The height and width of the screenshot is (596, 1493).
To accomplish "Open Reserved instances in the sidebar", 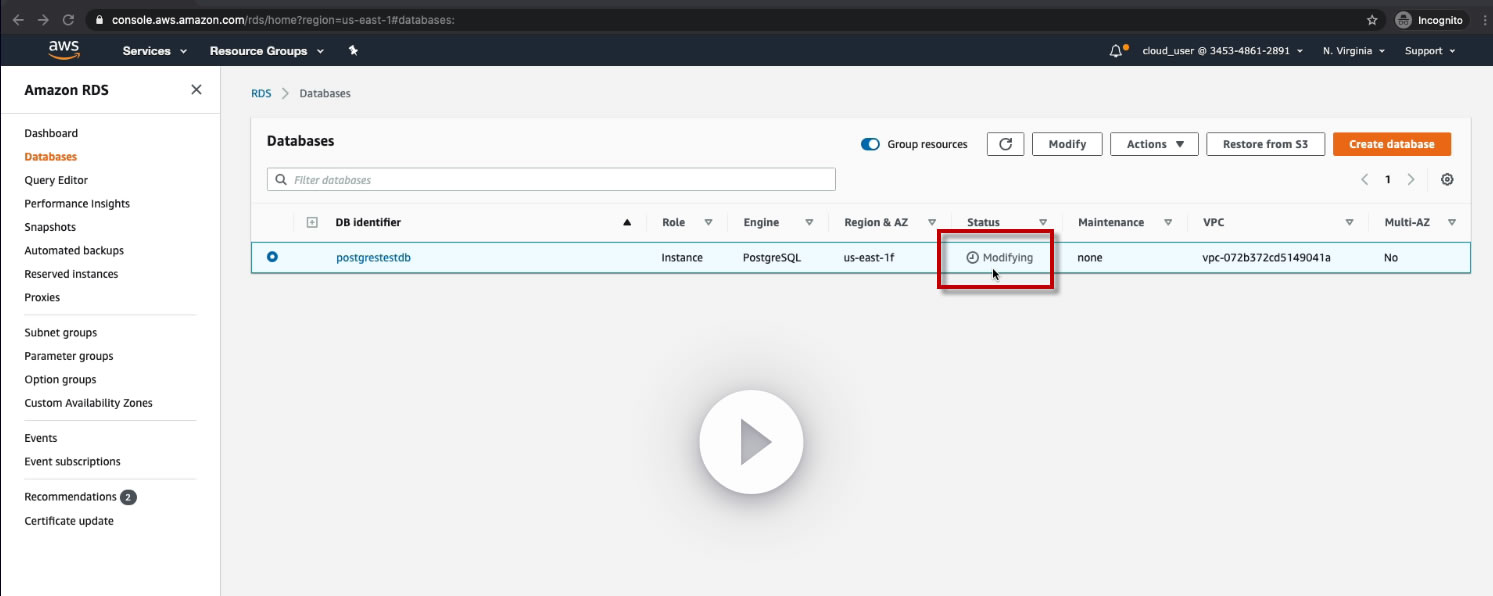I will click(71, 274).
